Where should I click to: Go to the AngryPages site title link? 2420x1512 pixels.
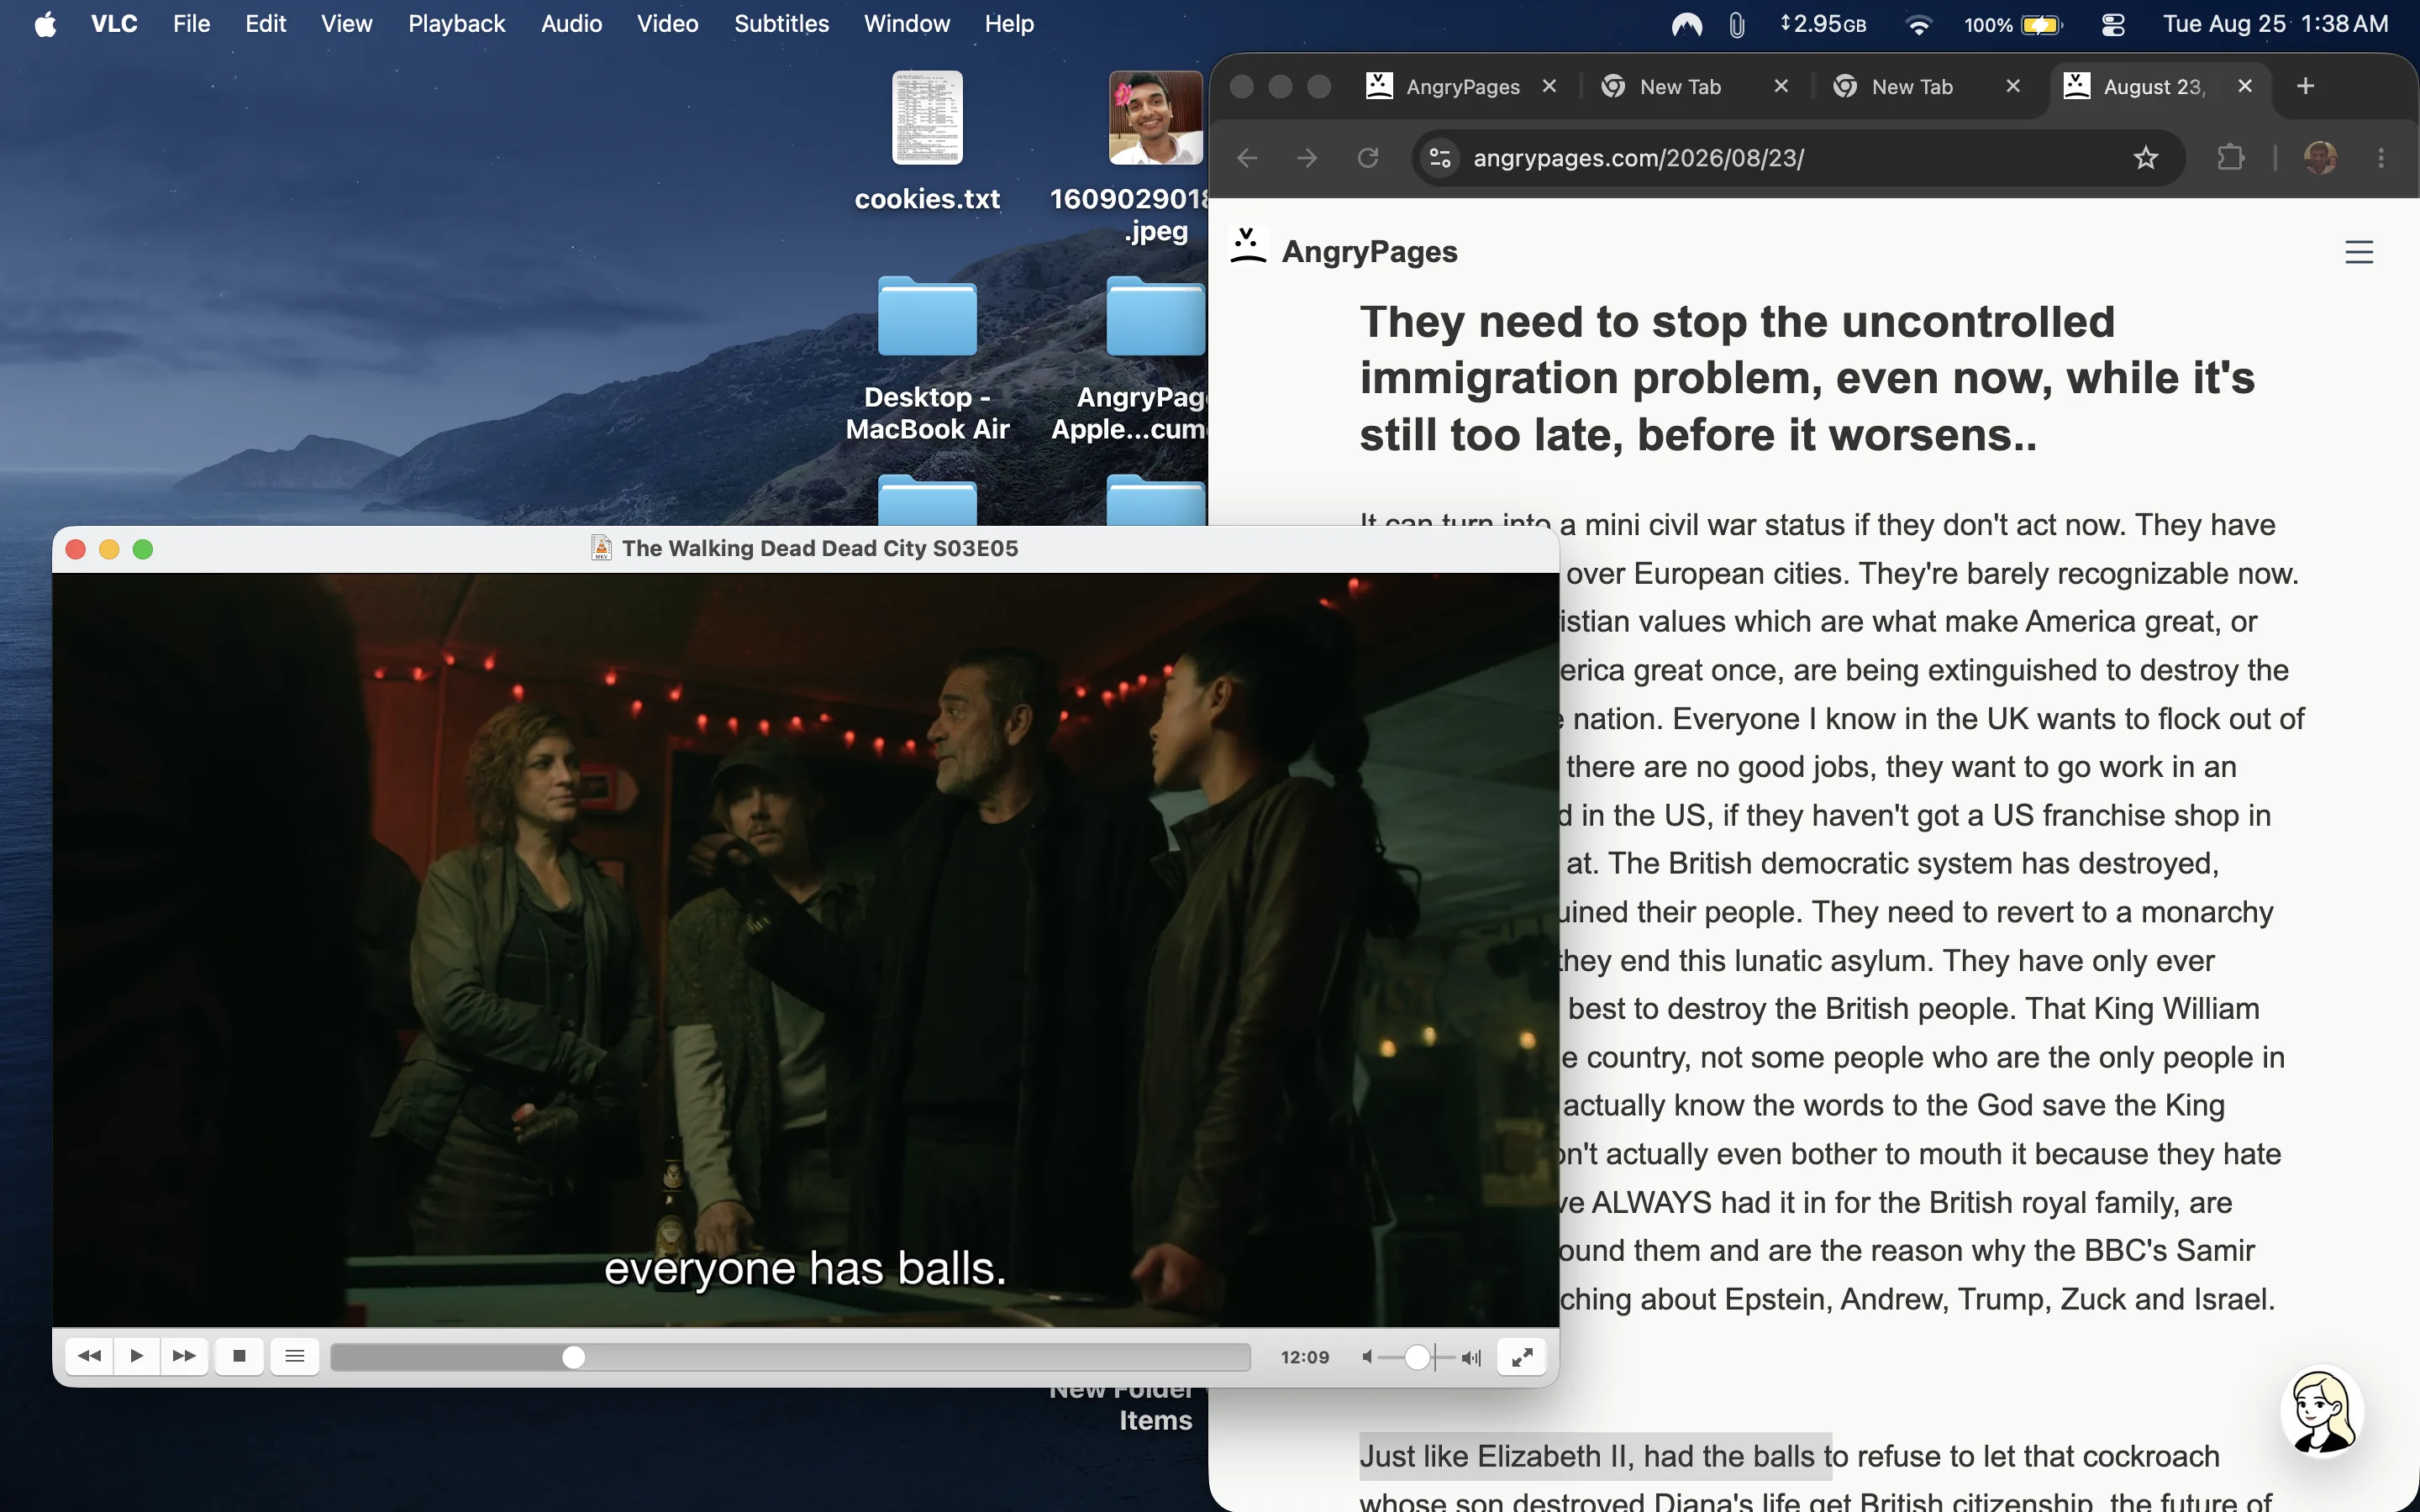1369,252
